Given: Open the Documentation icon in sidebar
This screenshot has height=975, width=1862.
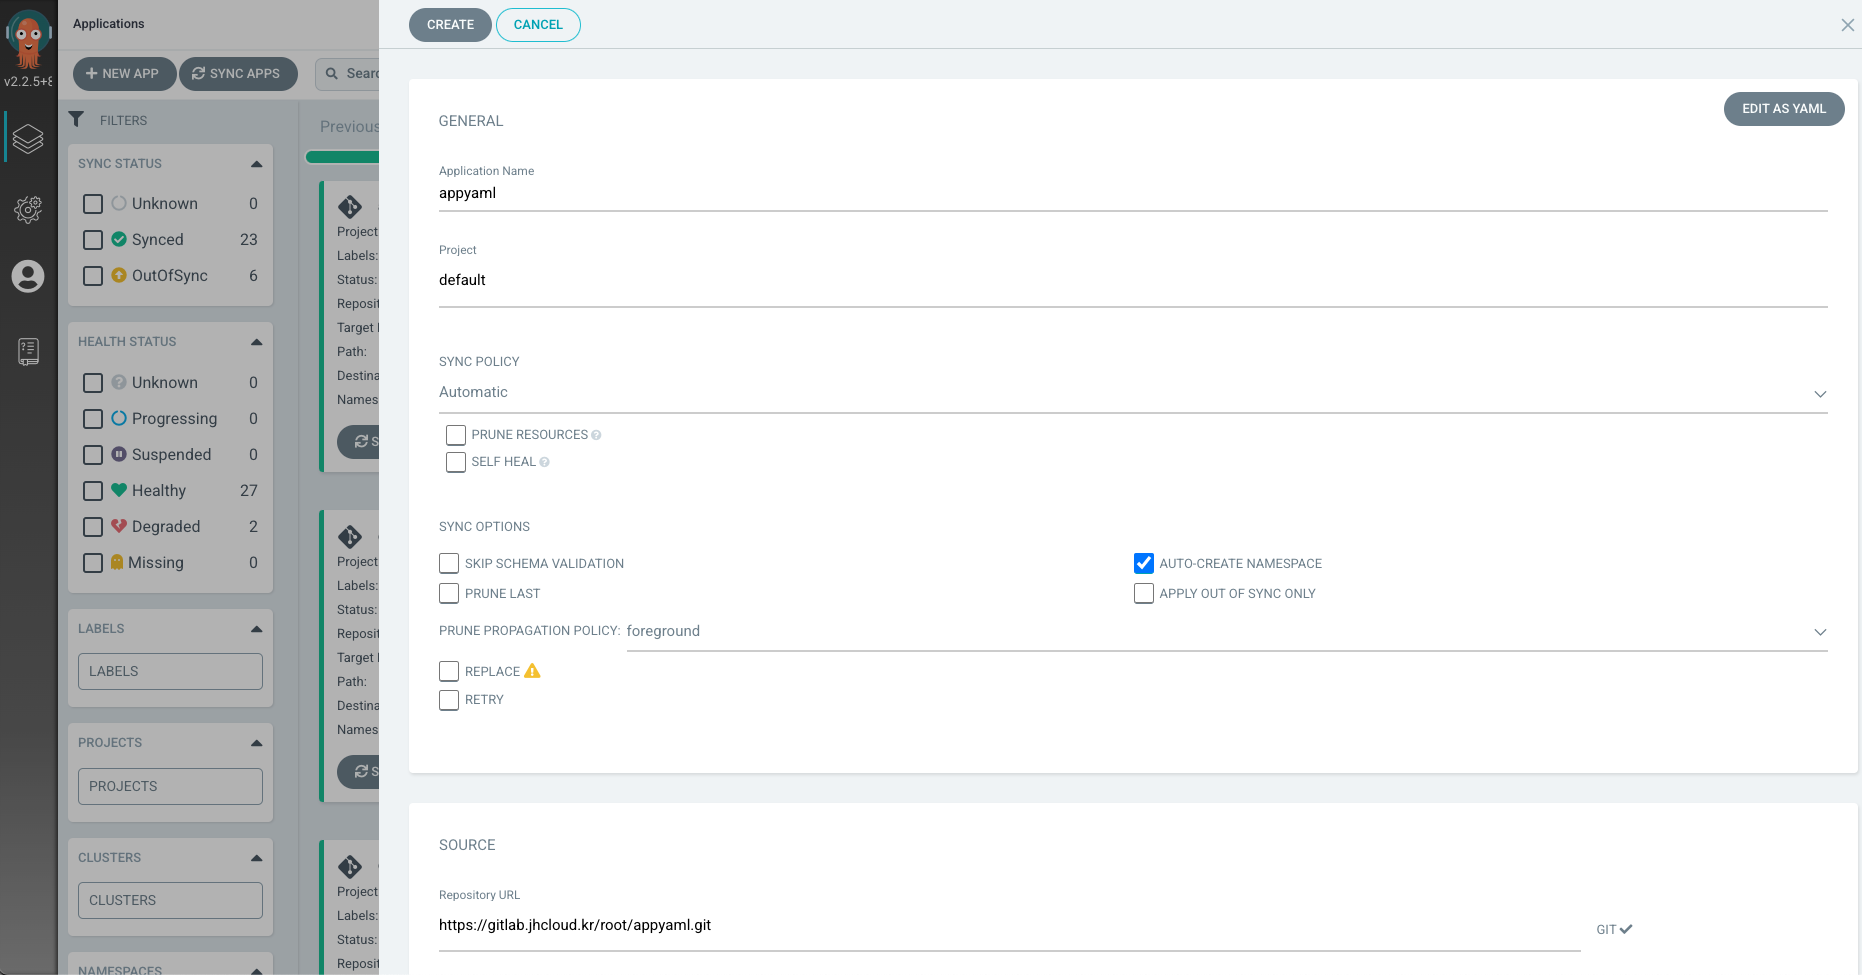Looking at the screenshot, I should (x=28, y=351).
